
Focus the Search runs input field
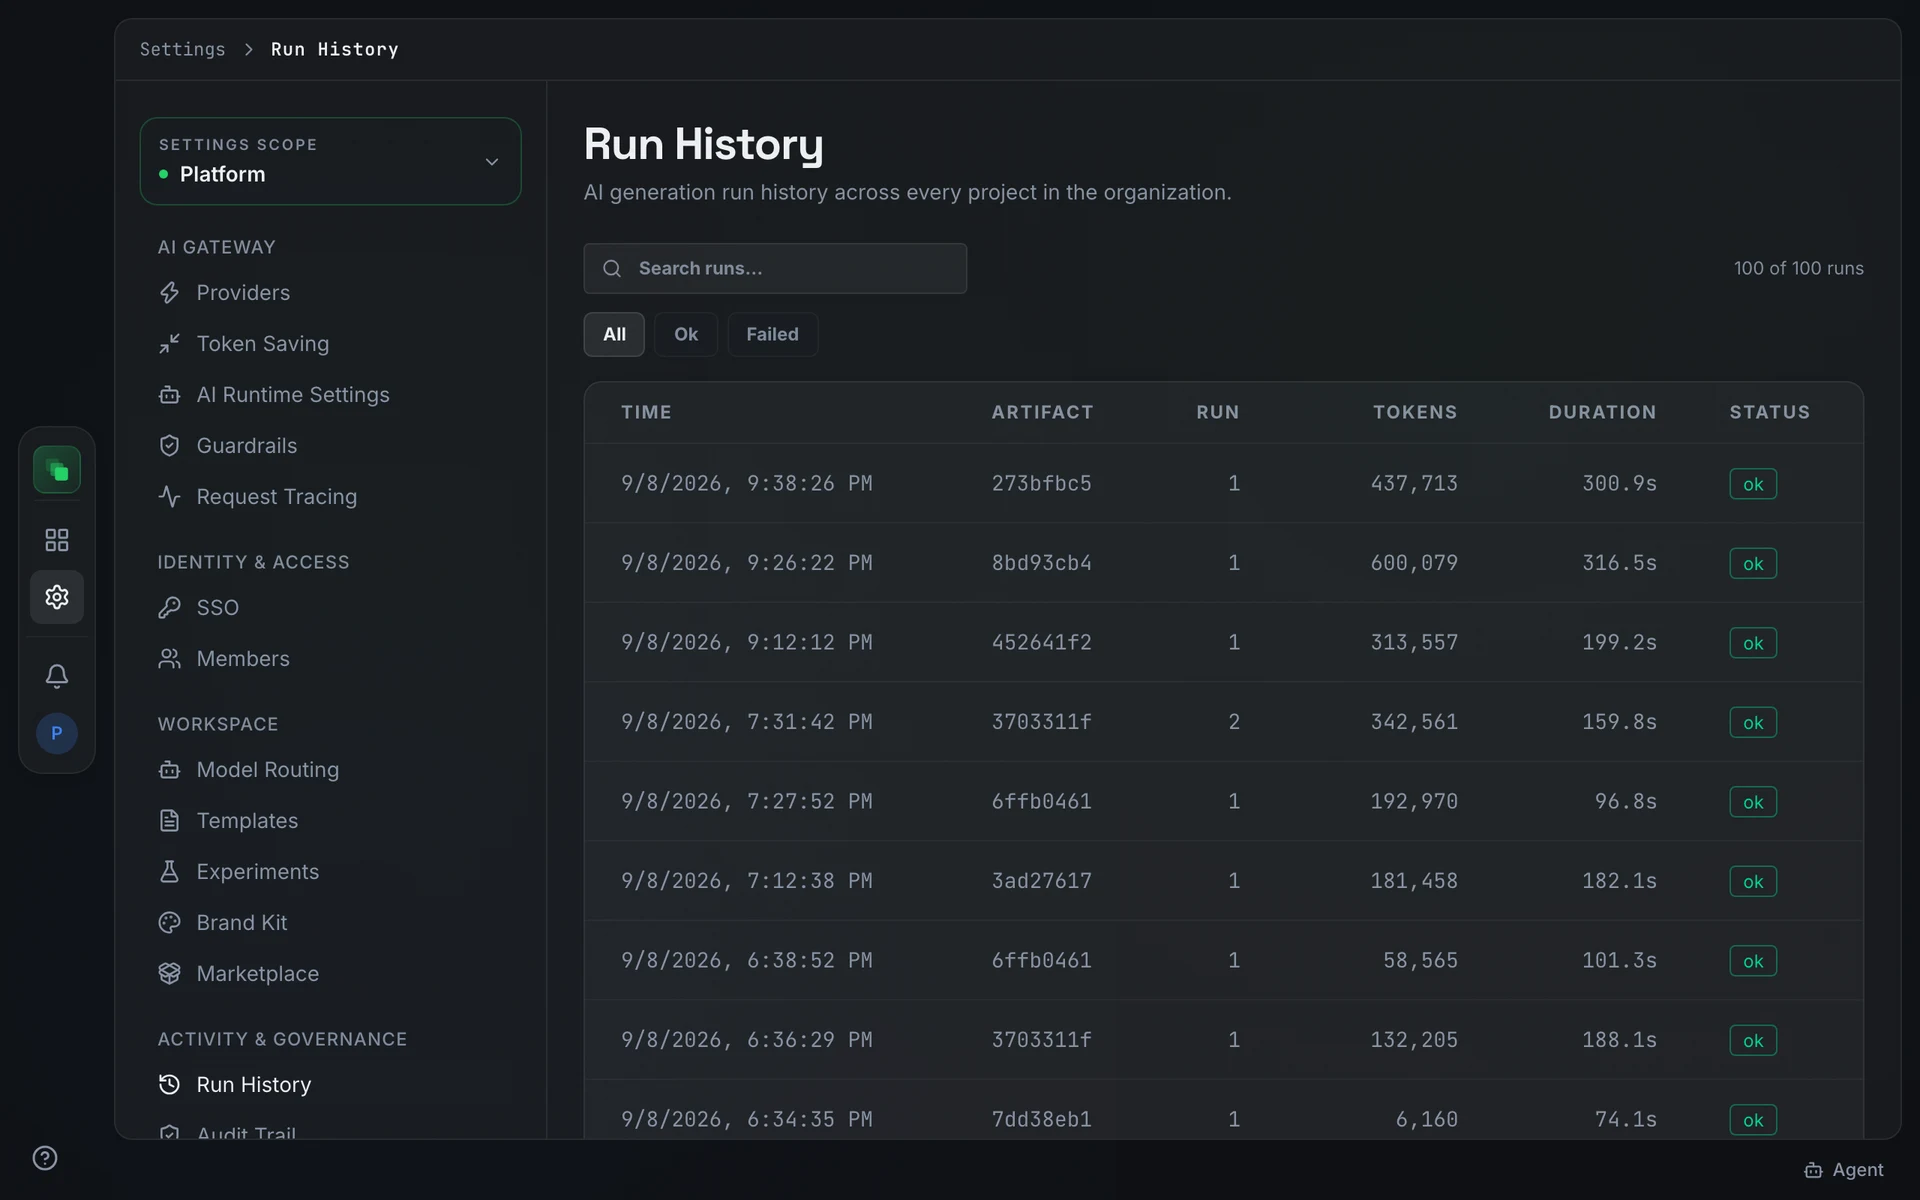[775, 268]
